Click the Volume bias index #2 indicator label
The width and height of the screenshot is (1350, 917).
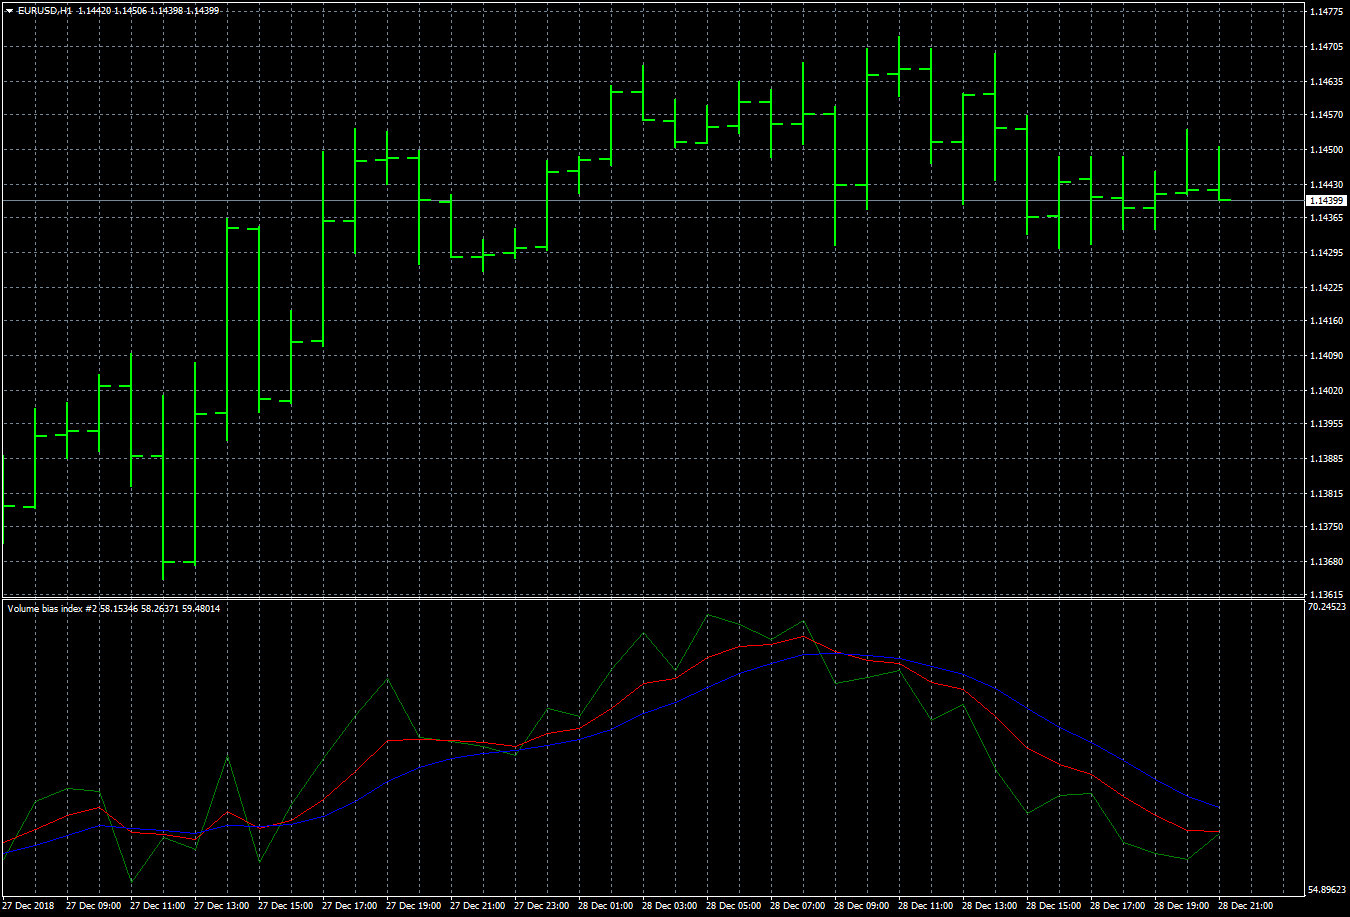pyautogui.click(x=51, y=608)
